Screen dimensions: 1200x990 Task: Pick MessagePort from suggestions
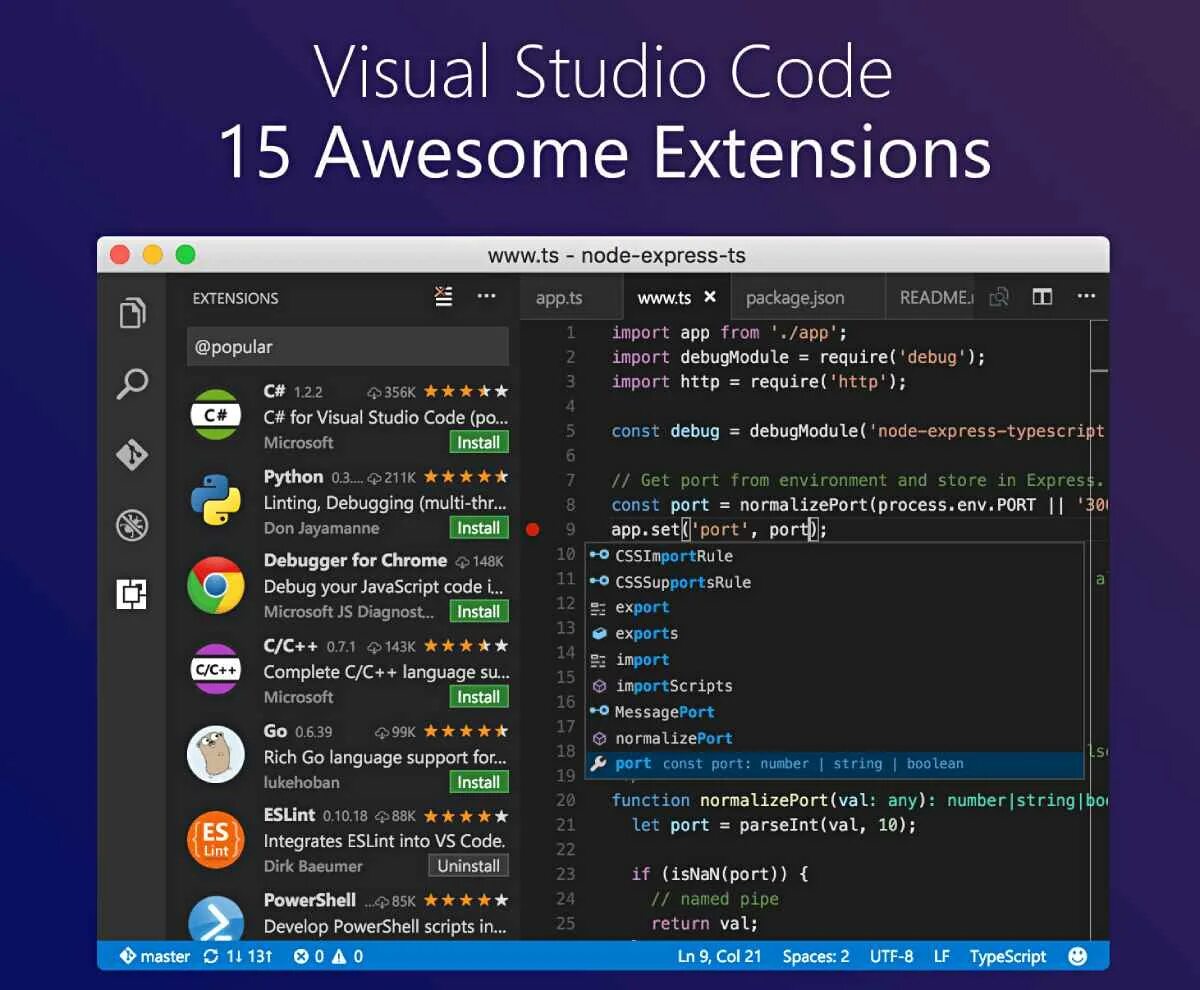coord(835,712)
